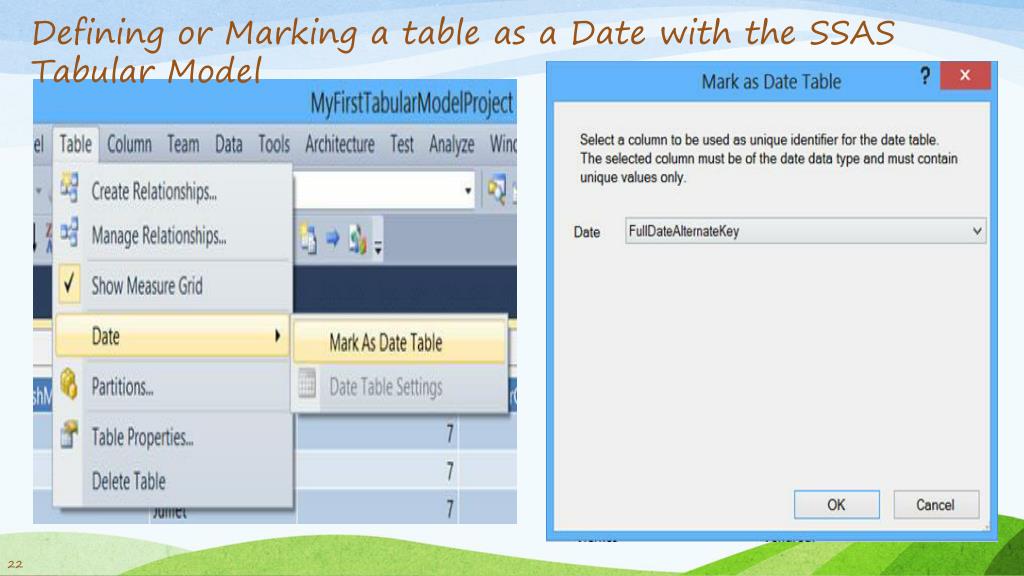The width and height of the screenshot is (1024, 576).
Task: Click the toolbar icon right of blue arrow
Action: click(357, 240)
